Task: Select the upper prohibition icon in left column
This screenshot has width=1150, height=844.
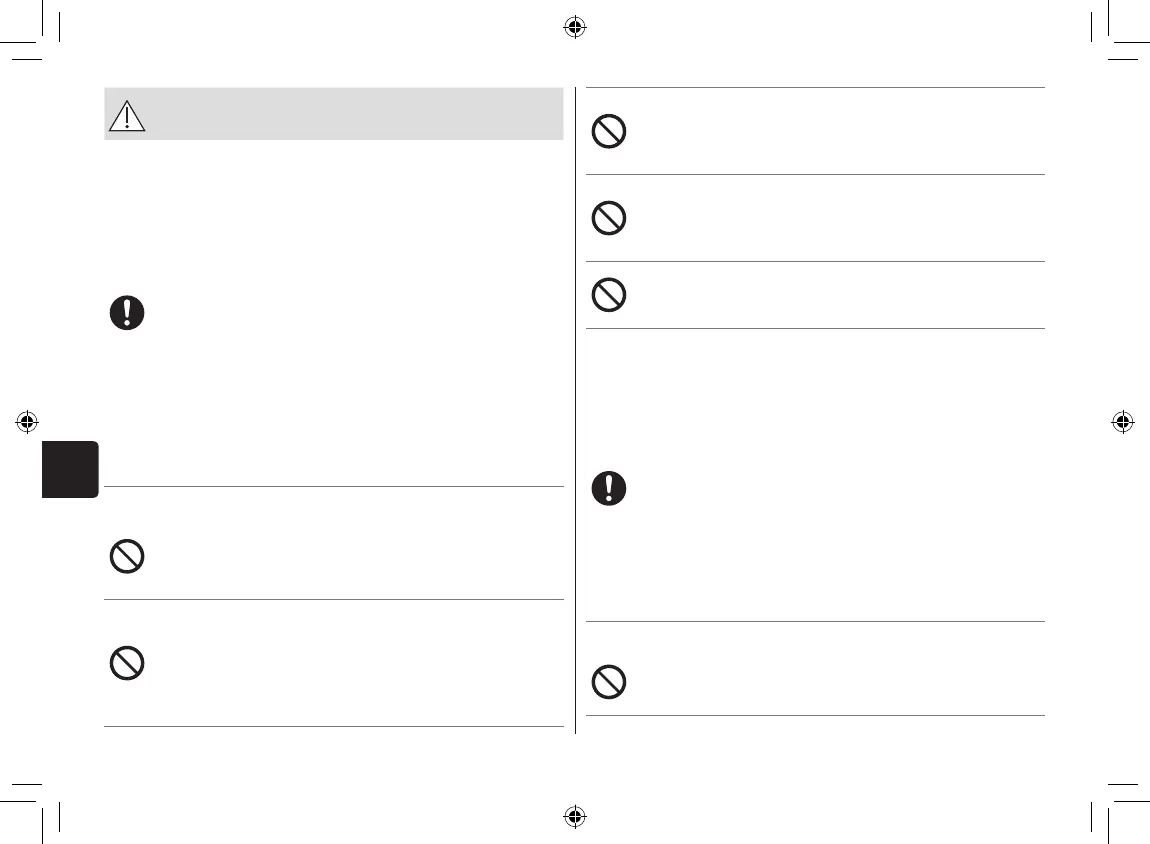Action: [127, 557]
